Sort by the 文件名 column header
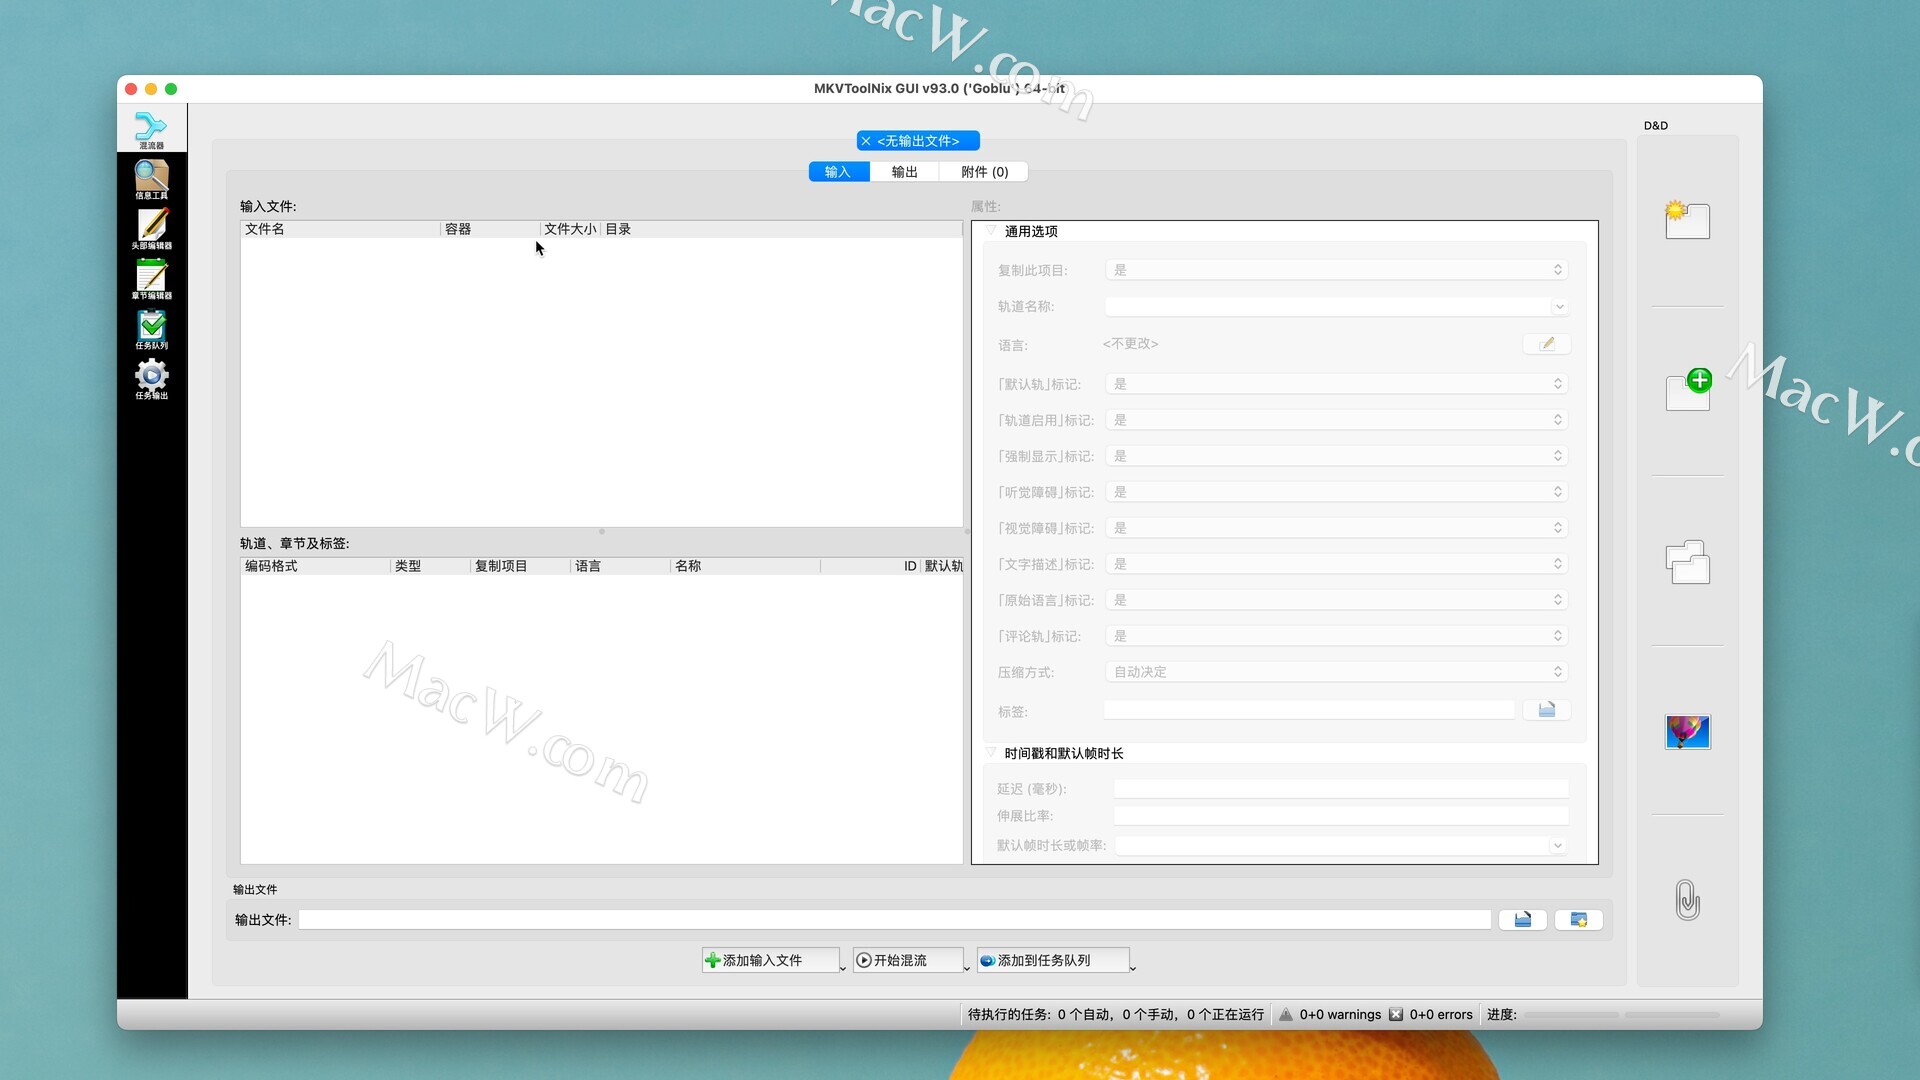 (x=340, y=229)
